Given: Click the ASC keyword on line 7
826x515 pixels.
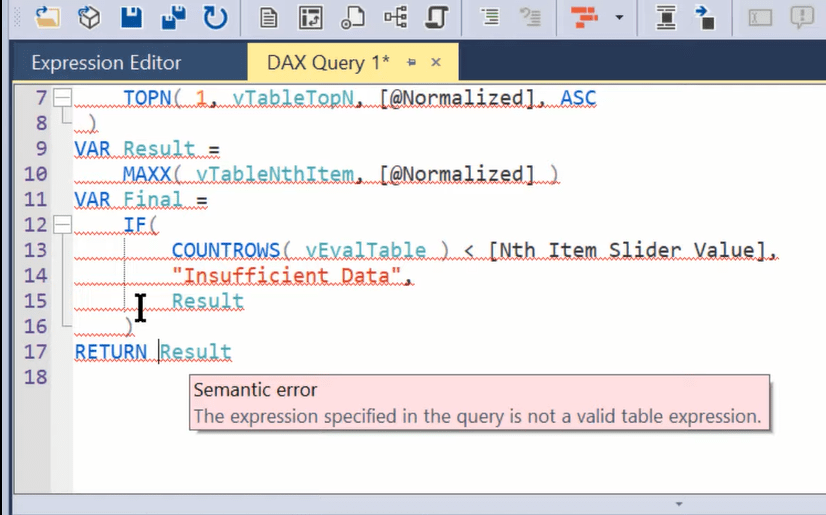Looking at the screenshot, I should pyautogui.click(x=578, y=98).
